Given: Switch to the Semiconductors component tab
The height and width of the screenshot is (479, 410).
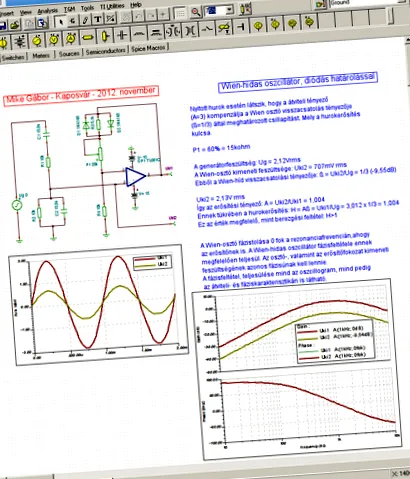Looking at the screenshot, I should click(105, 51).
